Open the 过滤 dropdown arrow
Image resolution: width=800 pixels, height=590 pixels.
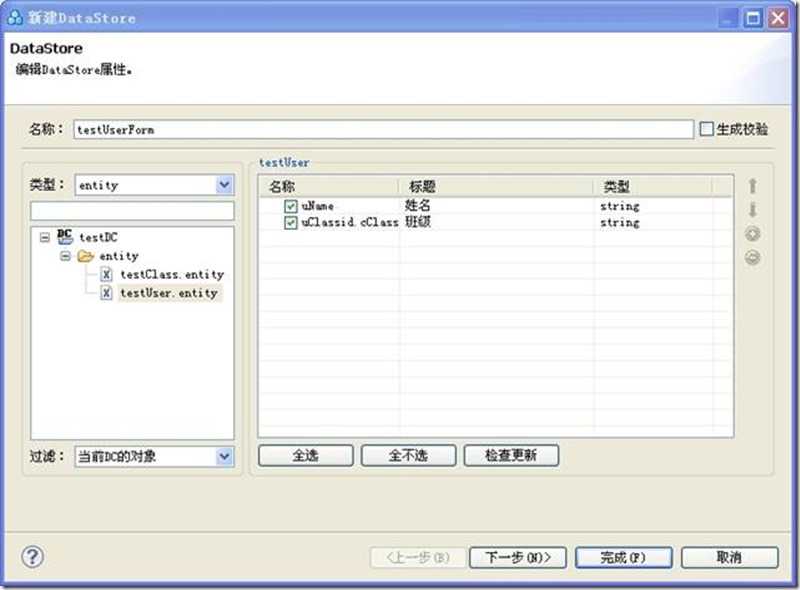[x=224, y=456]
